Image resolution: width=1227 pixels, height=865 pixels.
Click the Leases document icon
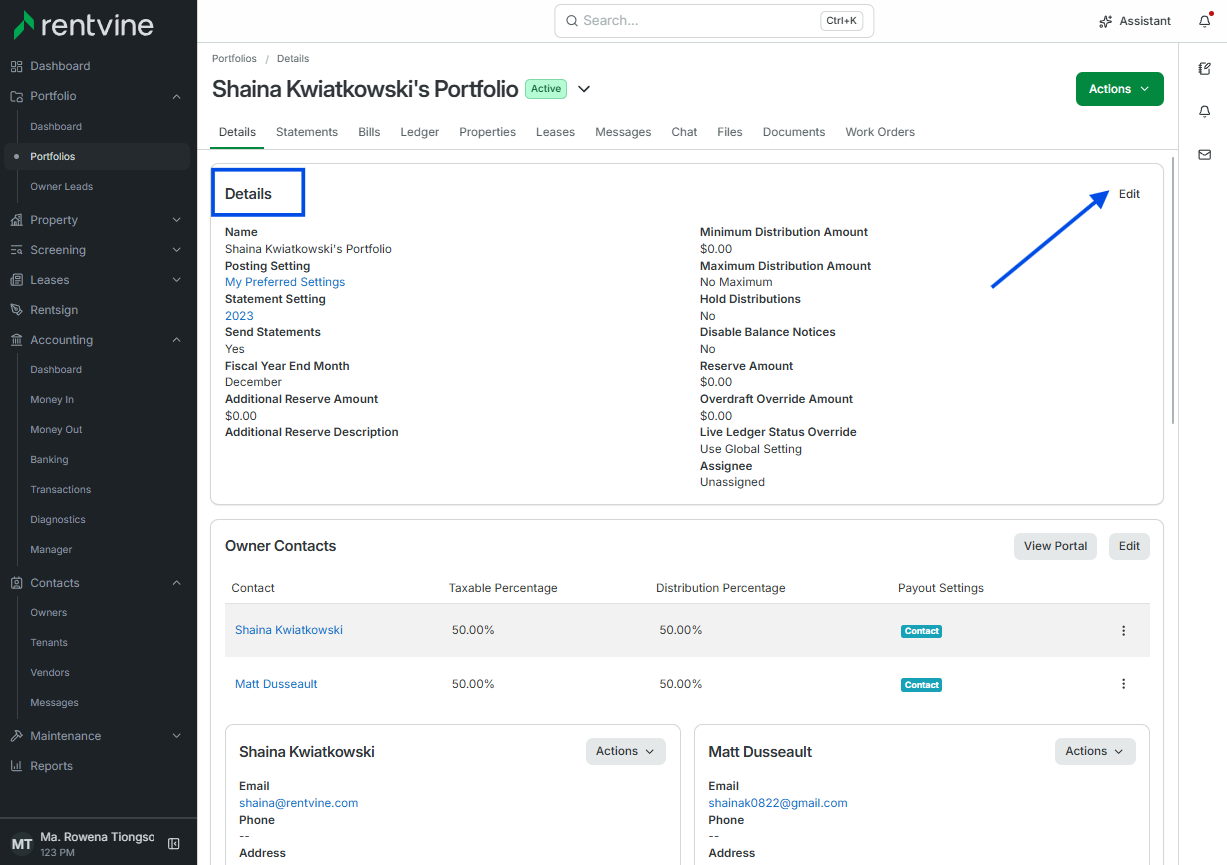(x=16, y=280)
